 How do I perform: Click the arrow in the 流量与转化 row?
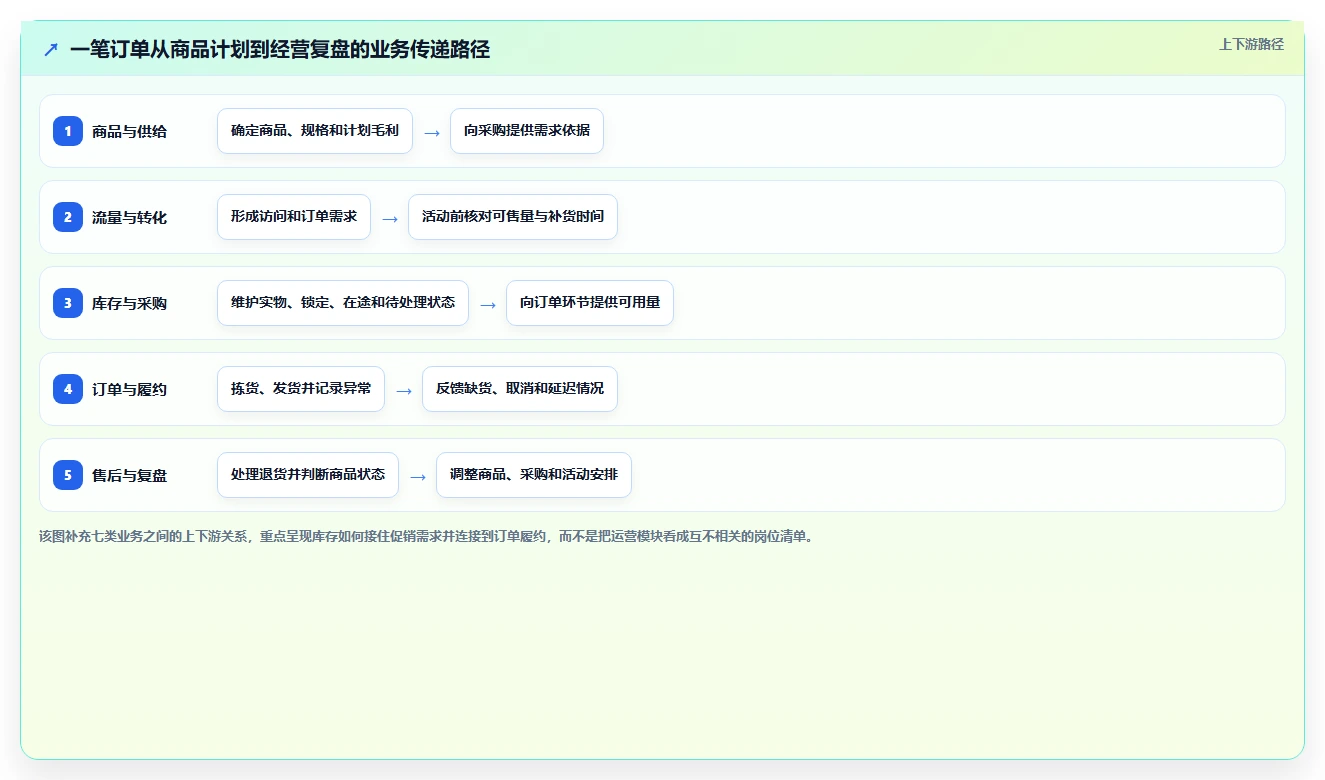(x=390, y=218)
